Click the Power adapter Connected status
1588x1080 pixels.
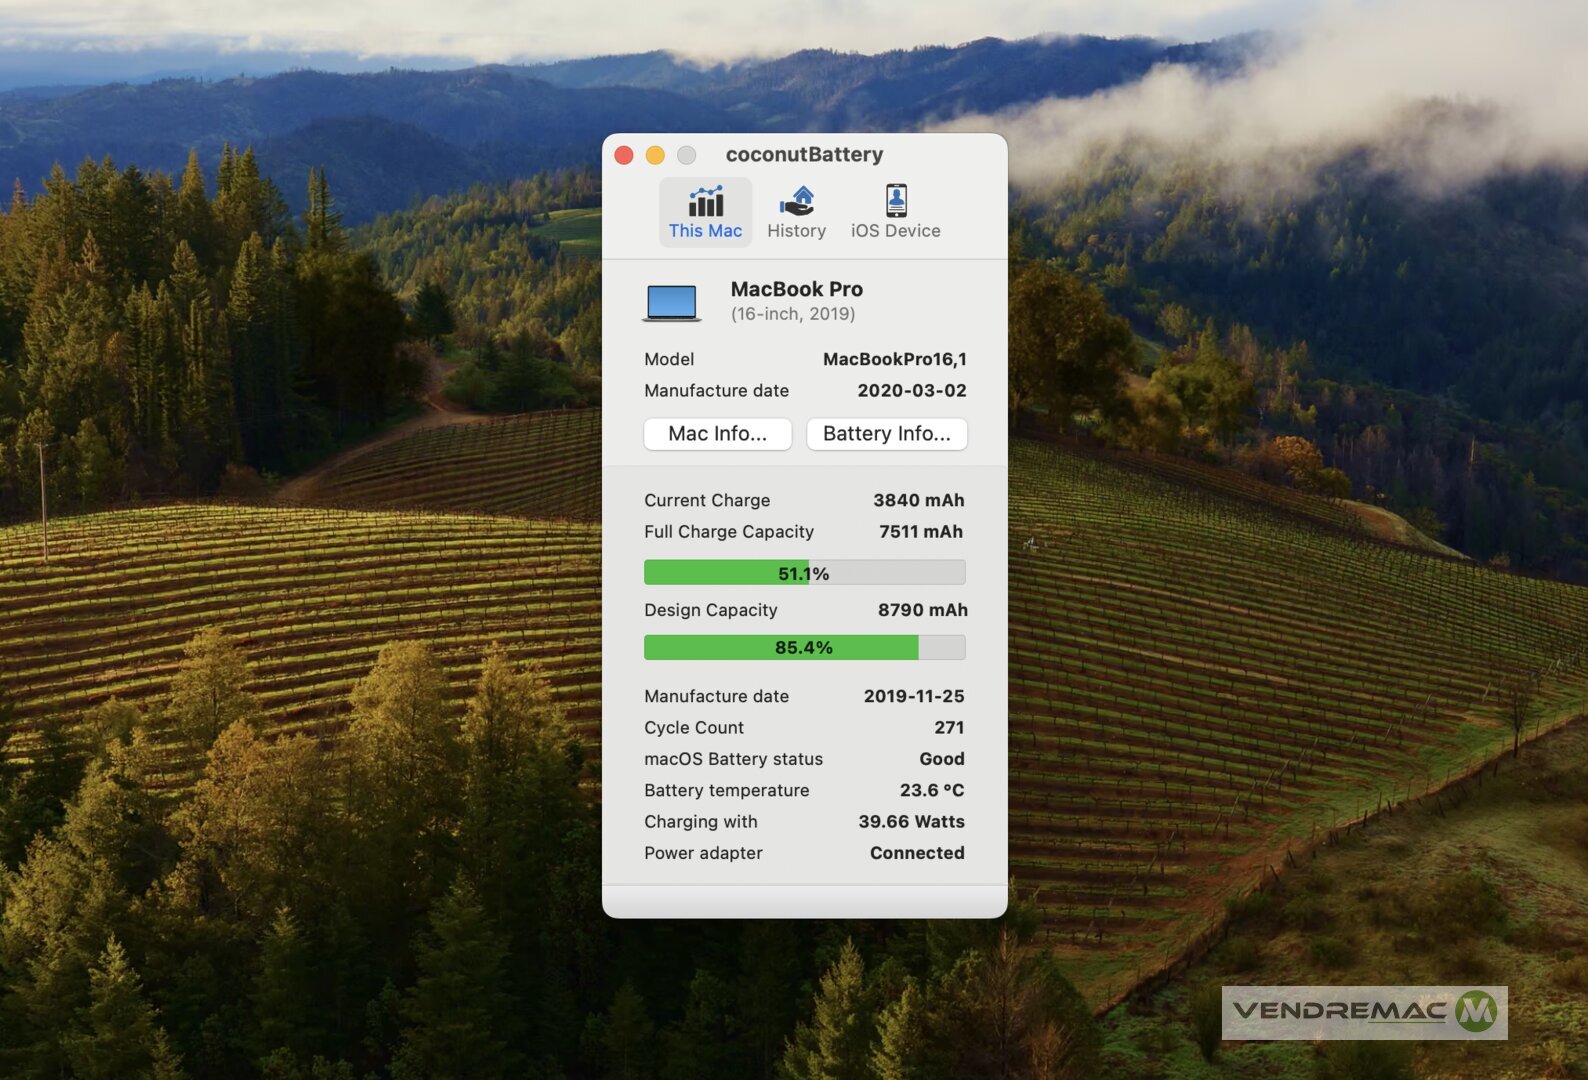916,853
